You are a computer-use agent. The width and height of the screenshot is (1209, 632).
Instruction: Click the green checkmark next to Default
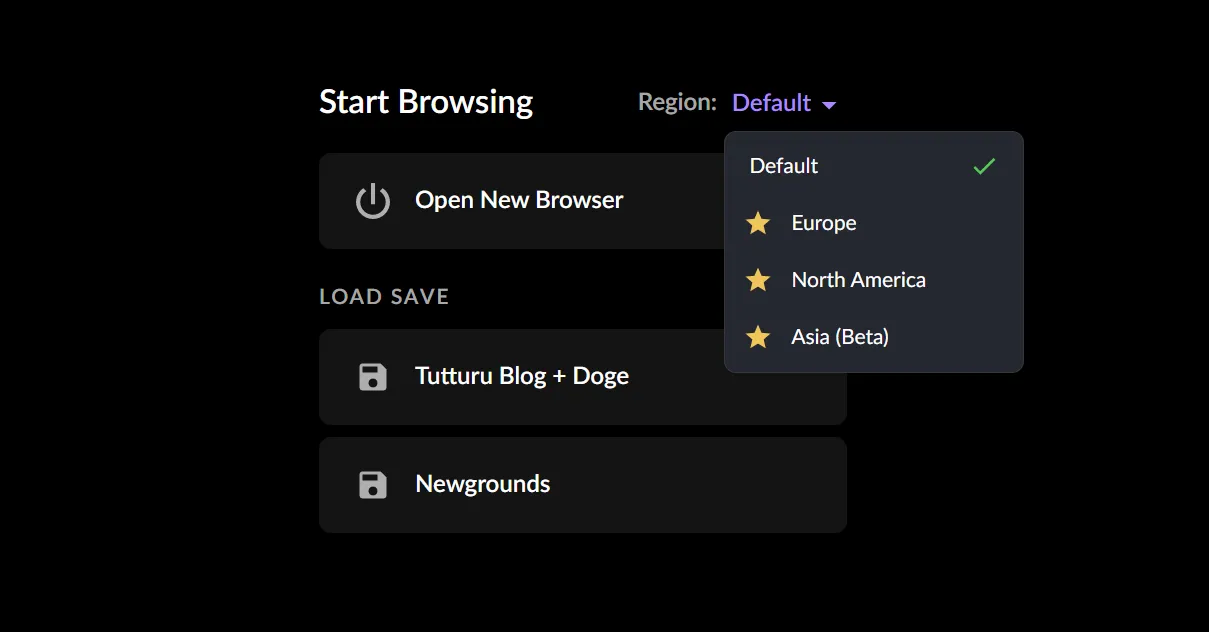coord(984,166)
